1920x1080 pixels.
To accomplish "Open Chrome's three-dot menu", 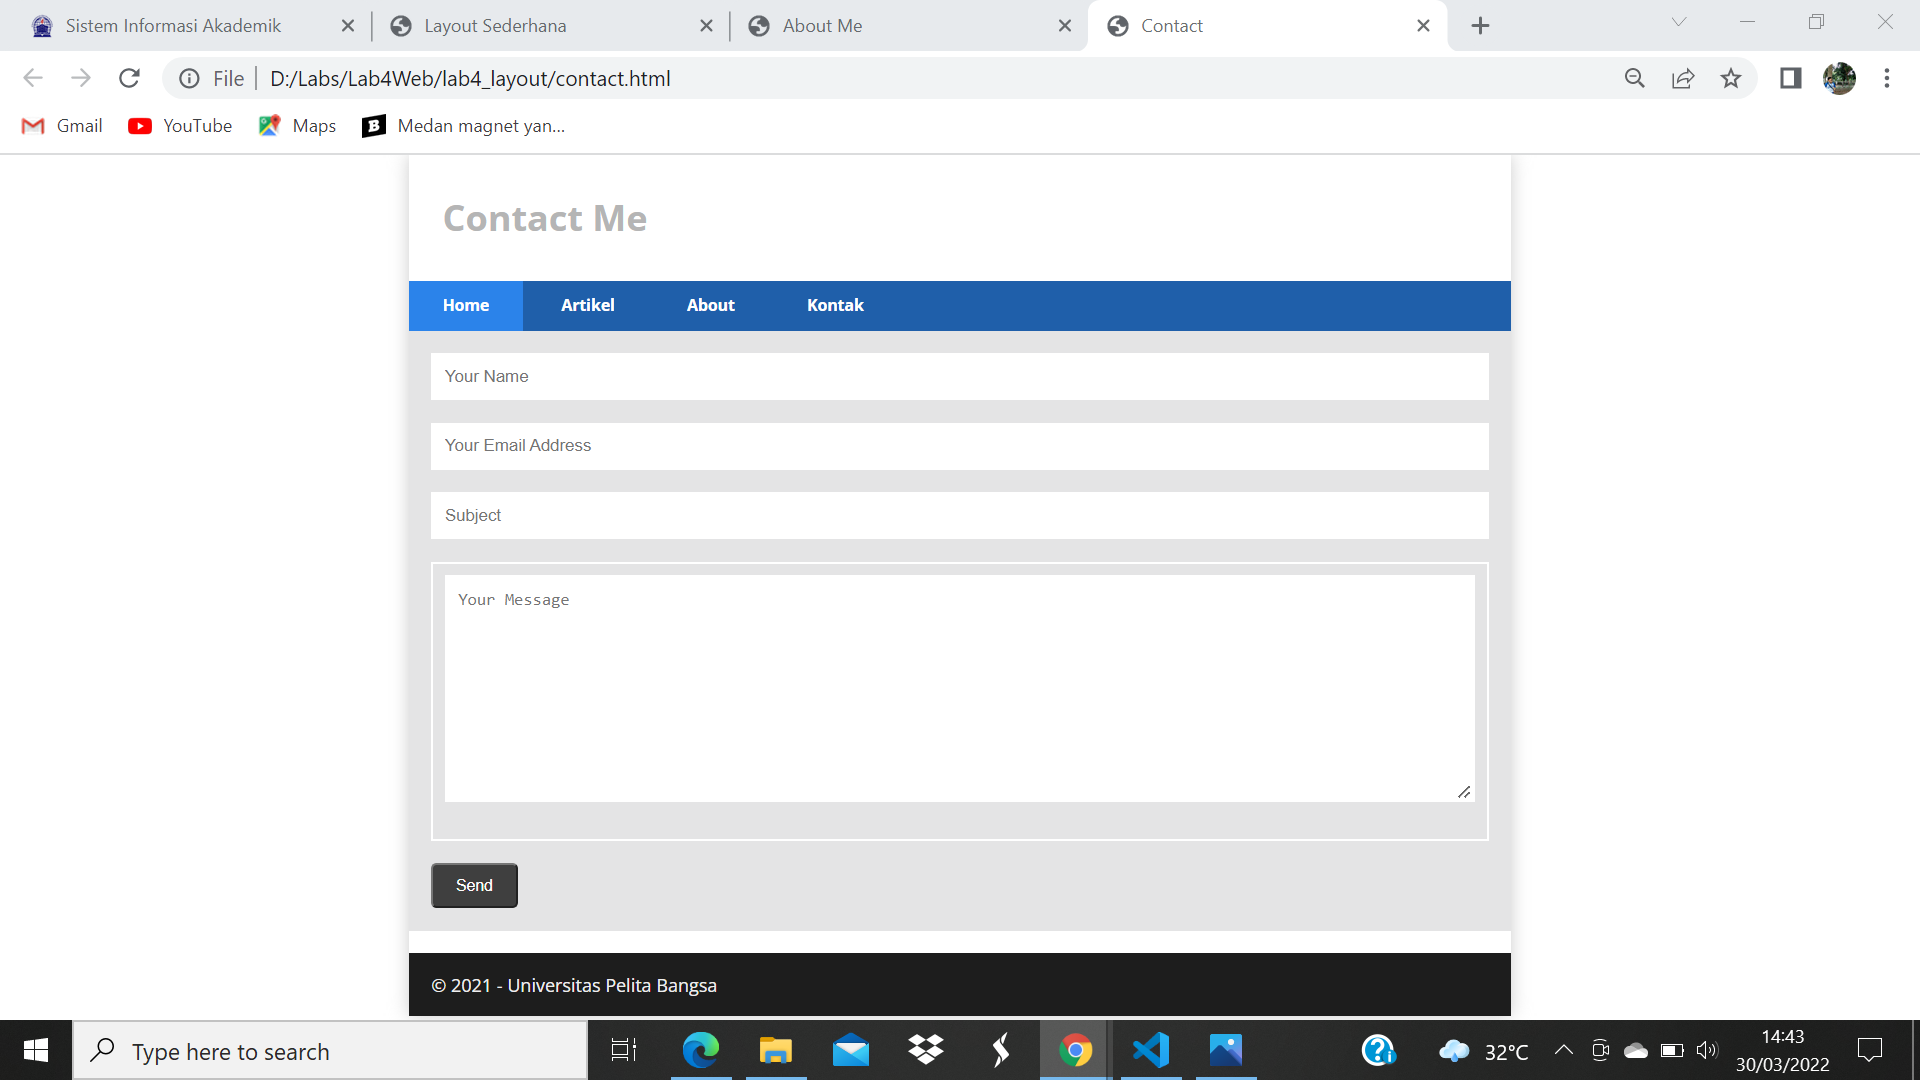I will pyautogui.click(x=1887, y=78).
